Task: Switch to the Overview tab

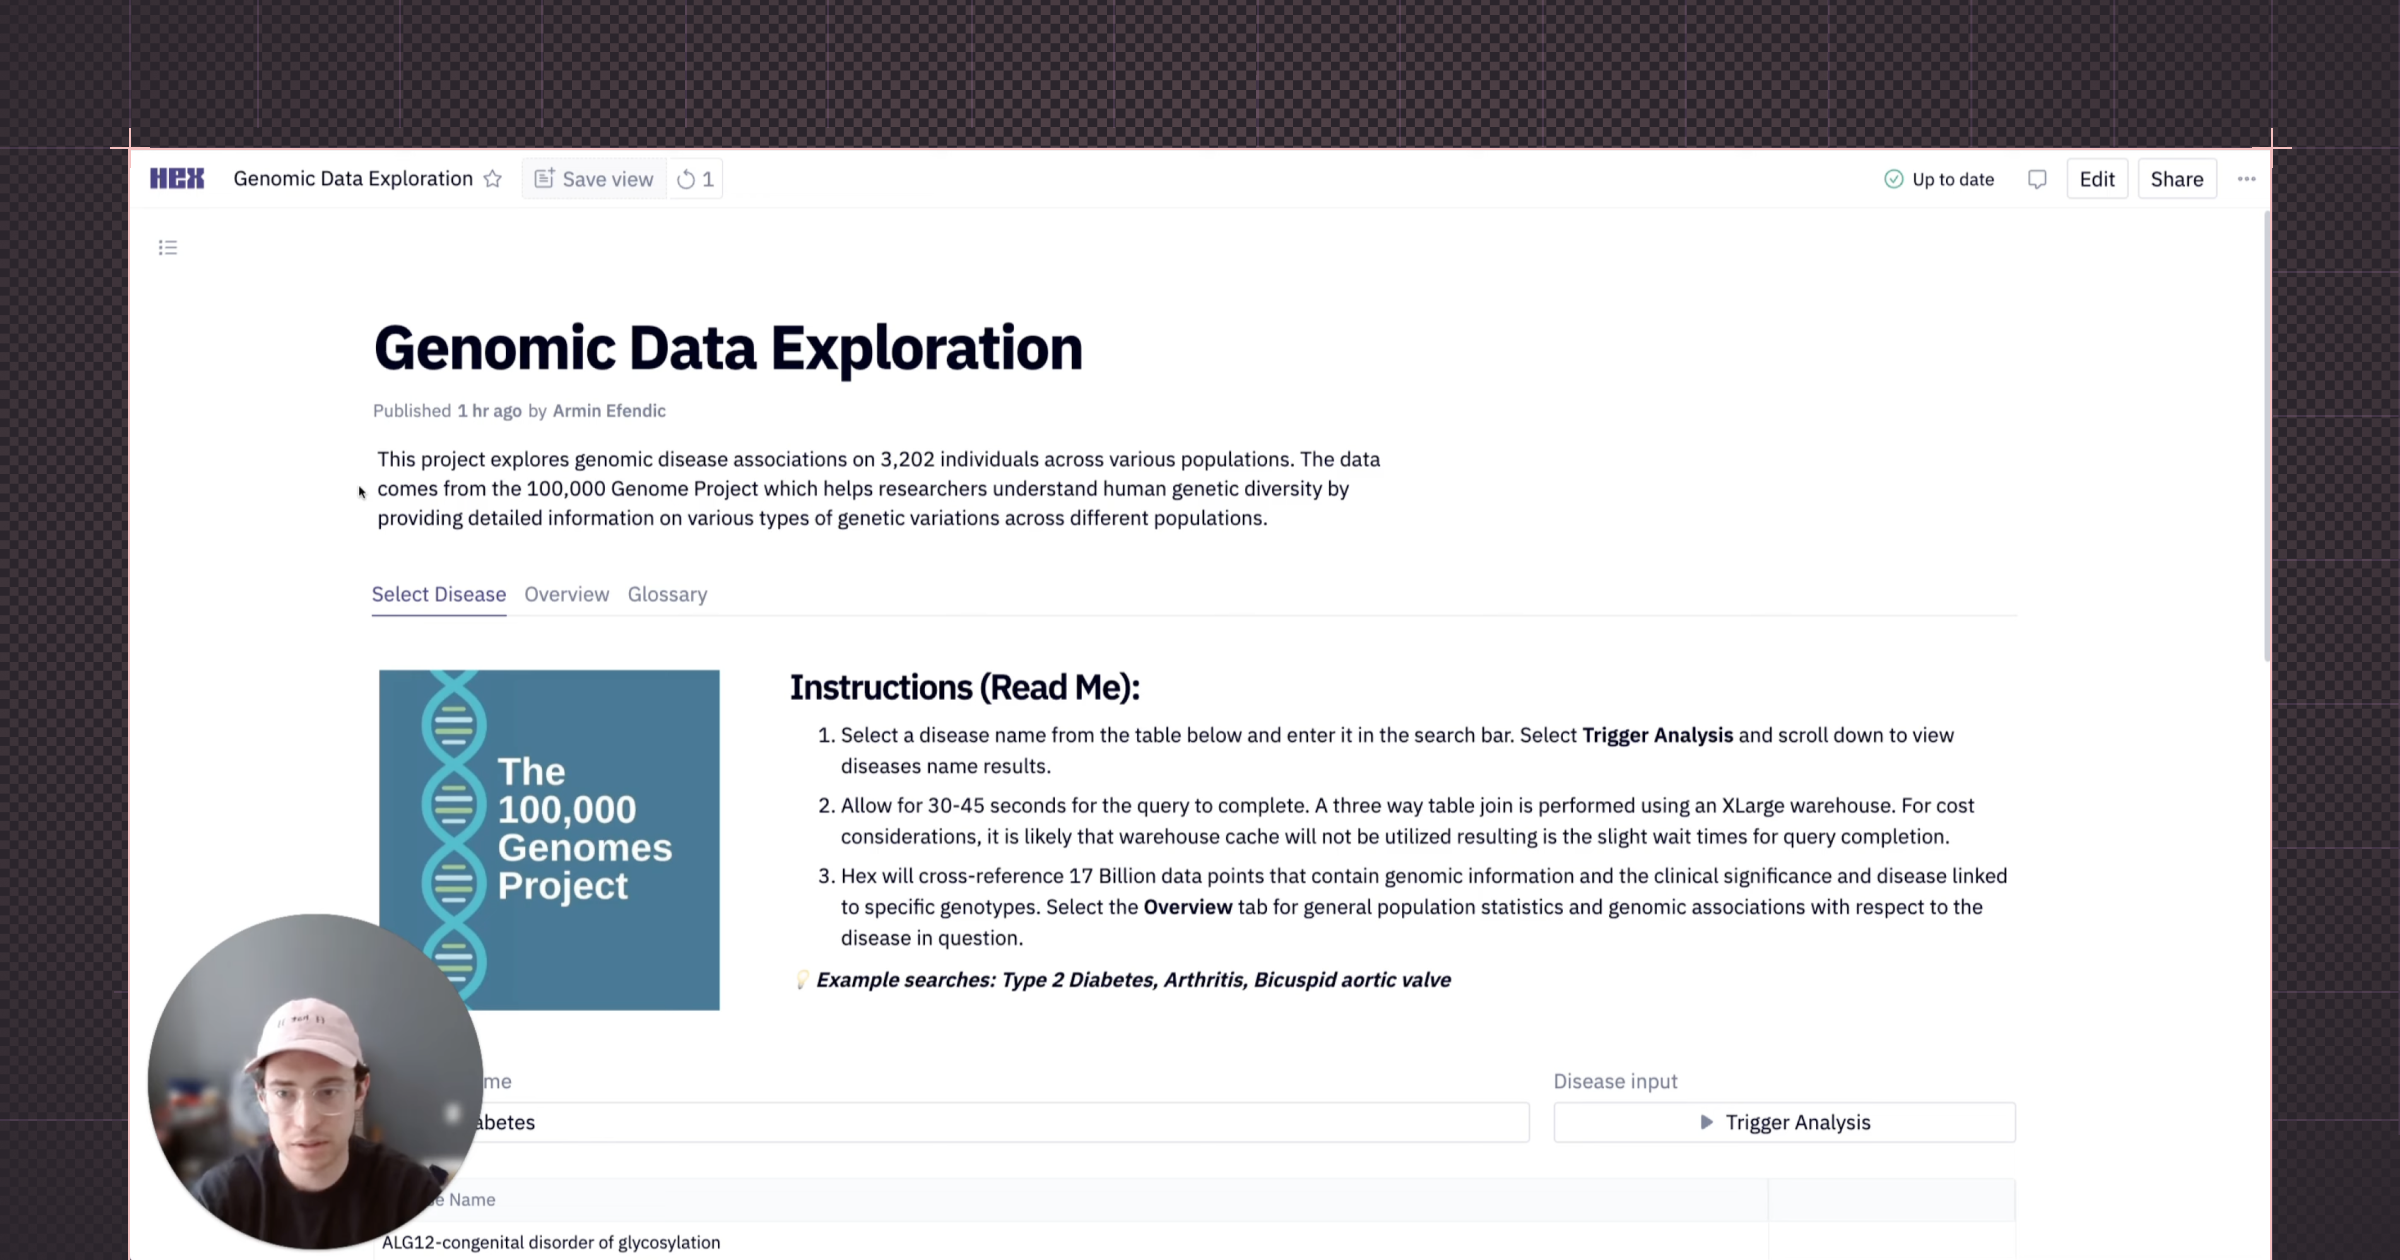Action: [567, 594]
